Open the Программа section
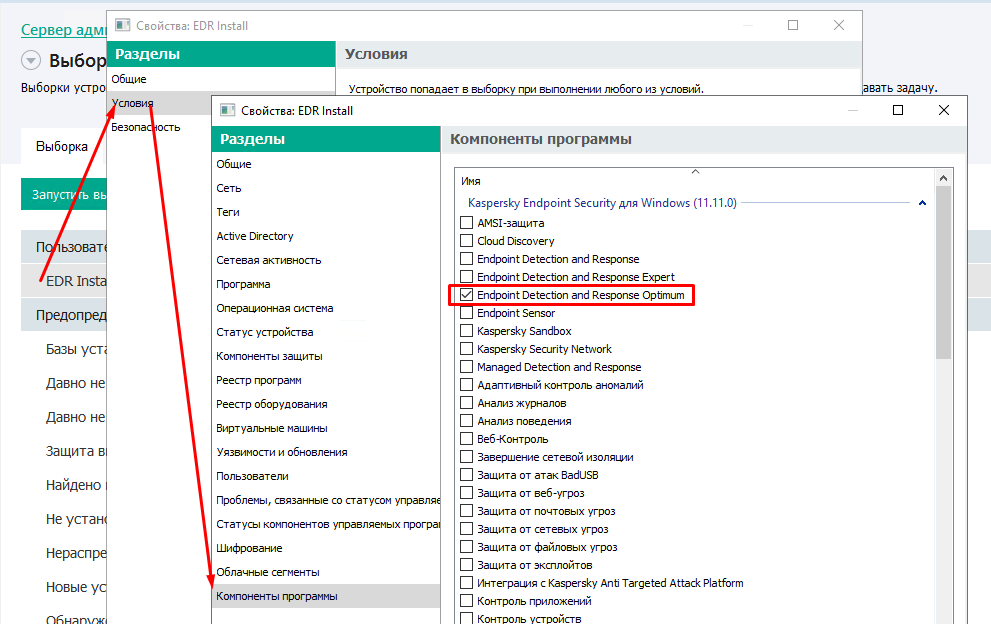 (x=326, y=284)
